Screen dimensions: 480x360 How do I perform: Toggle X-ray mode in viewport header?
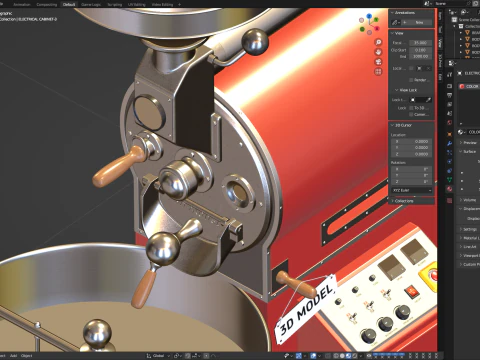pyautogui.click(x=328, y=356)
